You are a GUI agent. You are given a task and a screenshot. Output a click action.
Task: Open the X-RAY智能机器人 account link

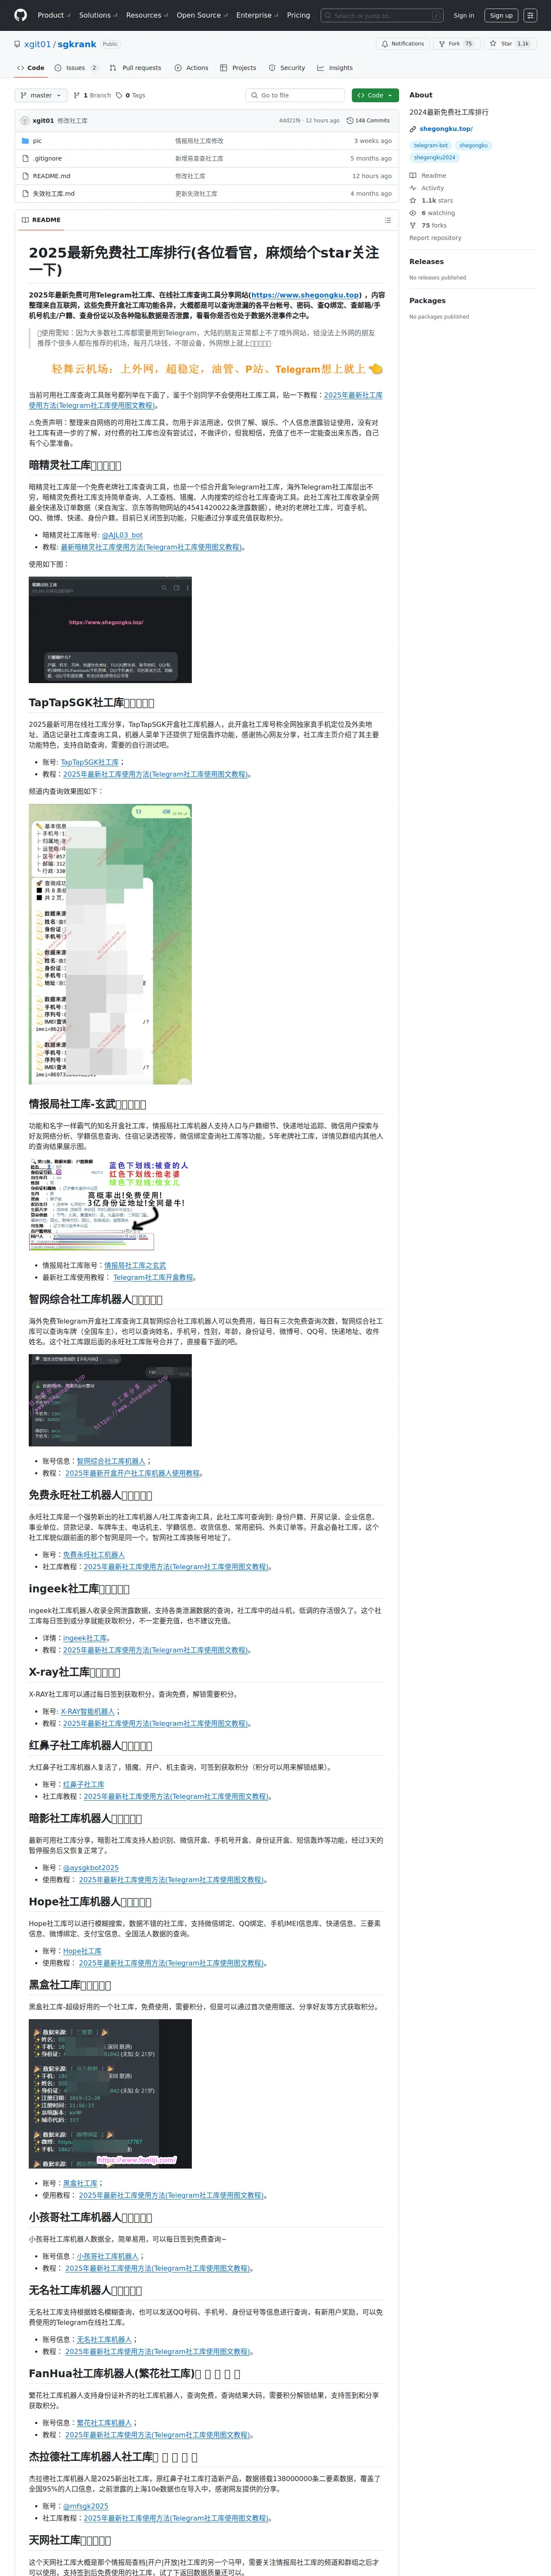(87, 1711)
